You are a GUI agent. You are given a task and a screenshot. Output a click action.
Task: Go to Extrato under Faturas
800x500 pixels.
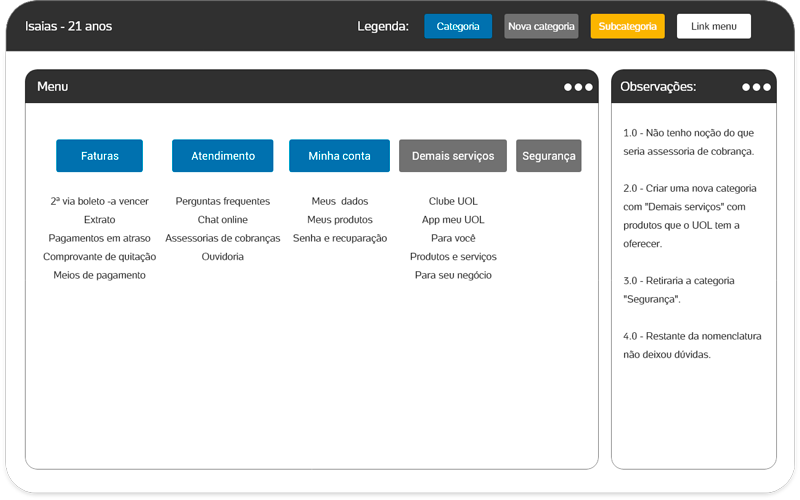click(x=99, y=219)
